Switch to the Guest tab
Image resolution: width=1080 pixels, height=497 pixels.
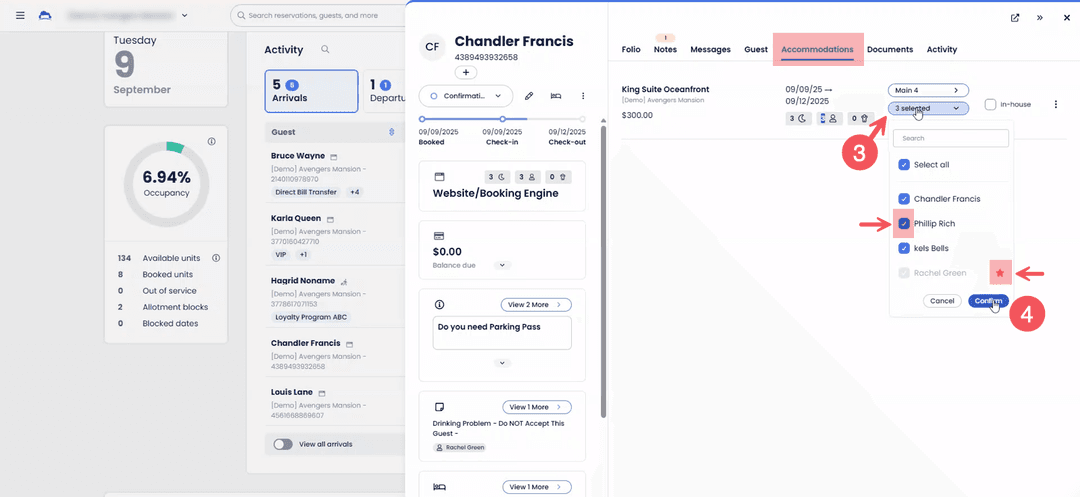[x=756, y=50]
